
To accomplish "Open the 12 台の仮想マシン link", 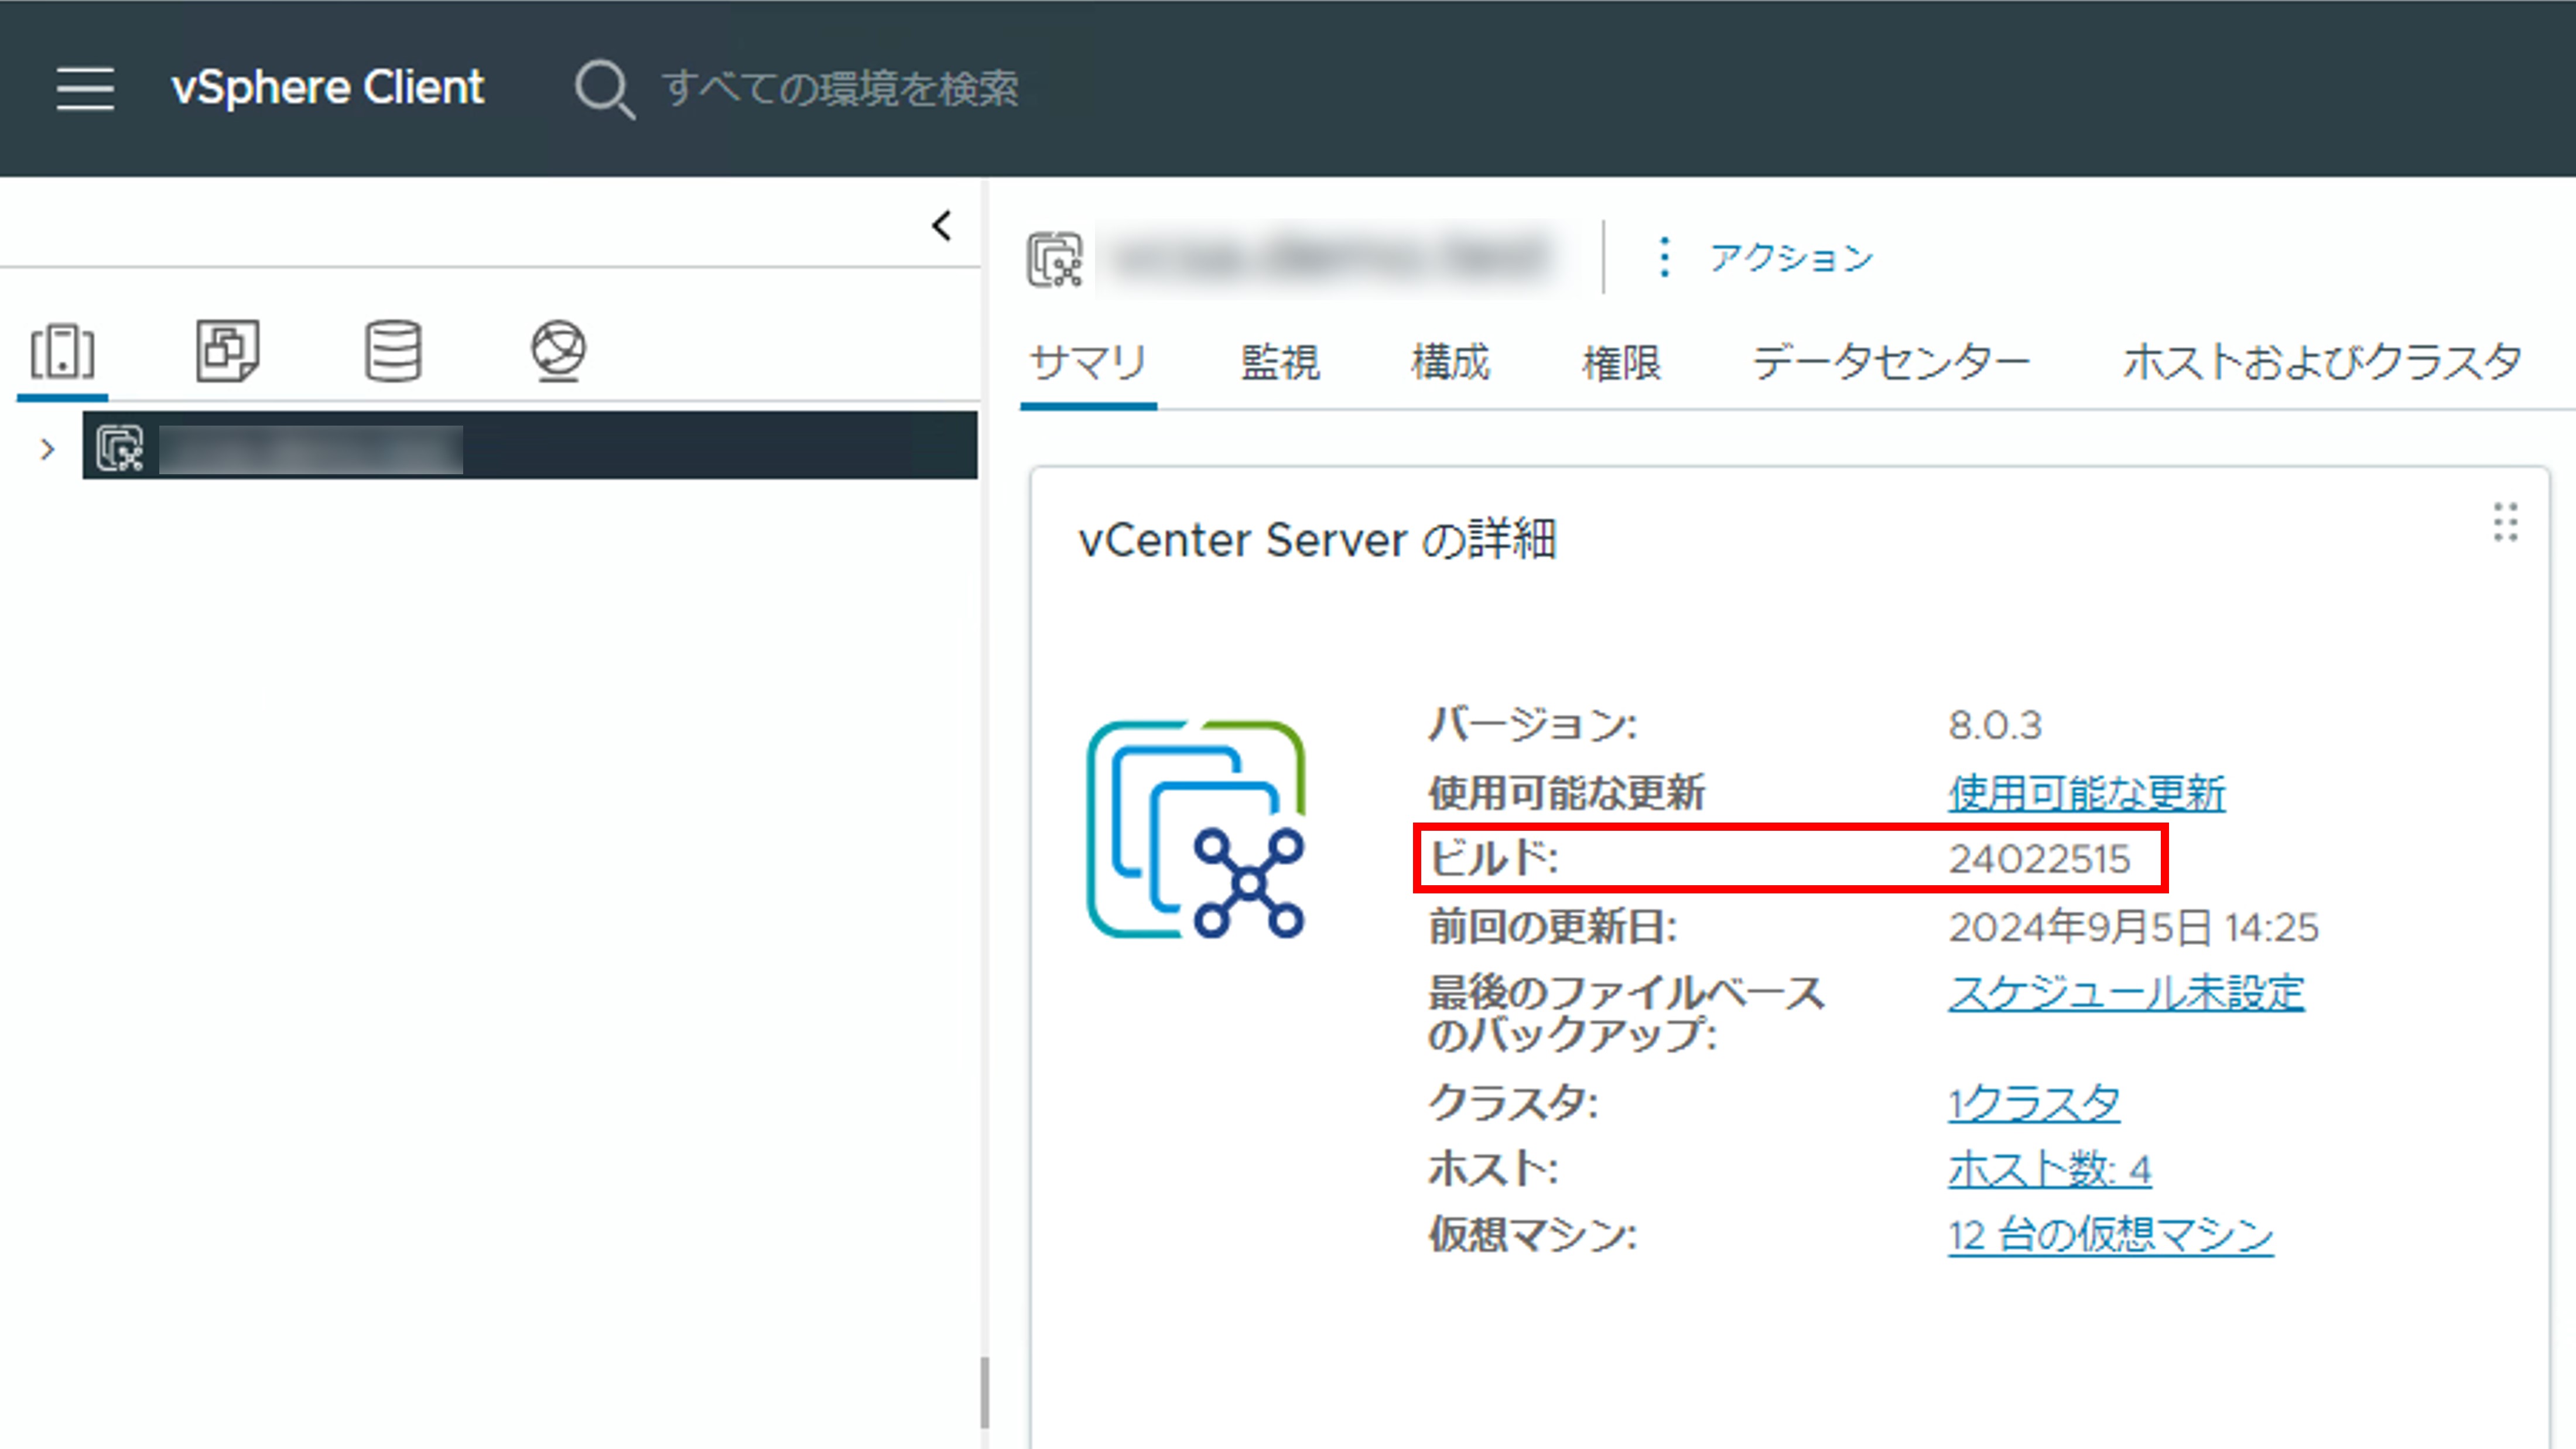I will tap(2111, 1235).
